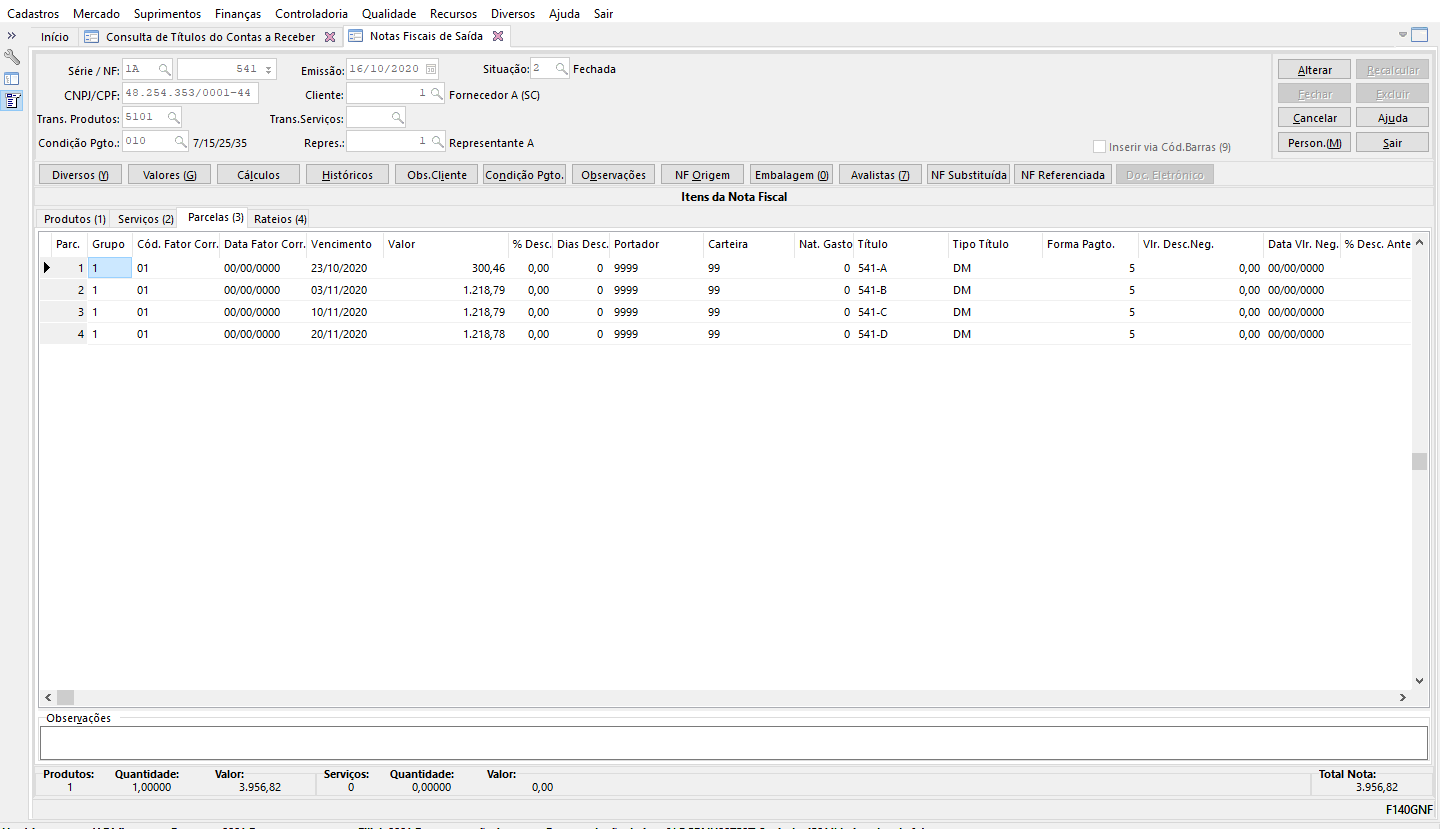This screenshot has height=829, width=1440.
Task: Open the Finanças menu
Action: coord(238,14)
